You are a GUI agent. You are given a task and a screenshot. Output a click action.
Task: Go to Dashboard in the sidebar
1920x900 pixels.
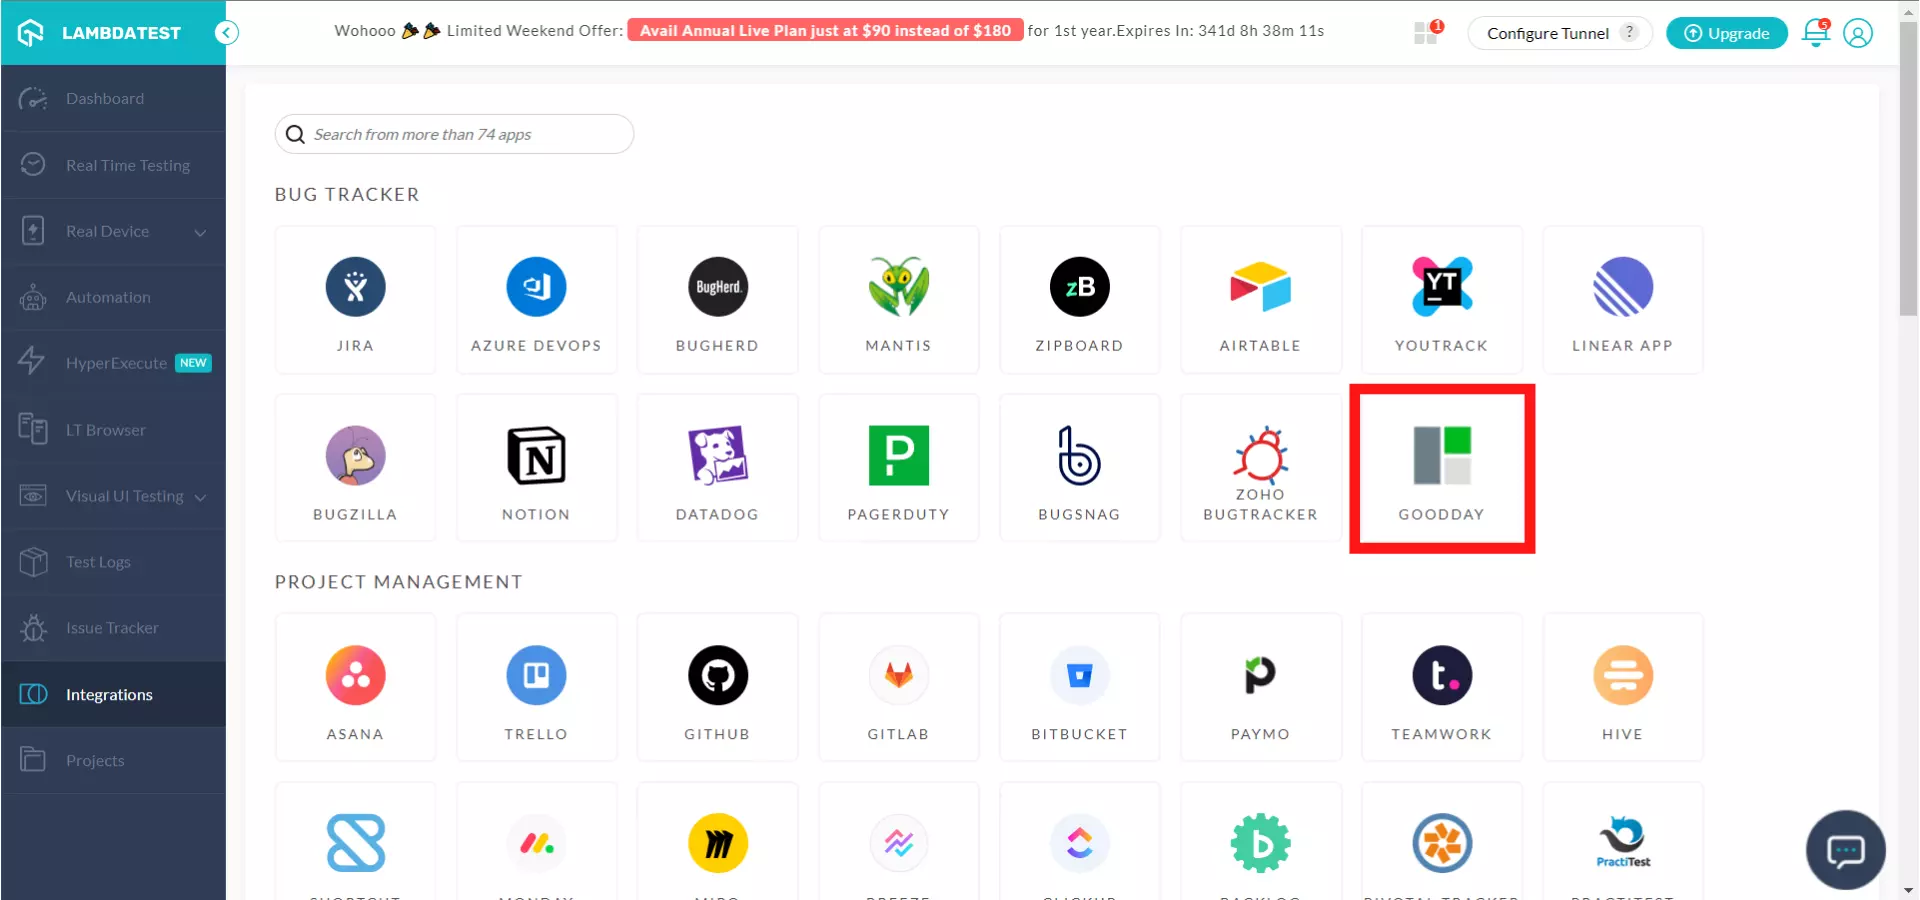(105, 99)
